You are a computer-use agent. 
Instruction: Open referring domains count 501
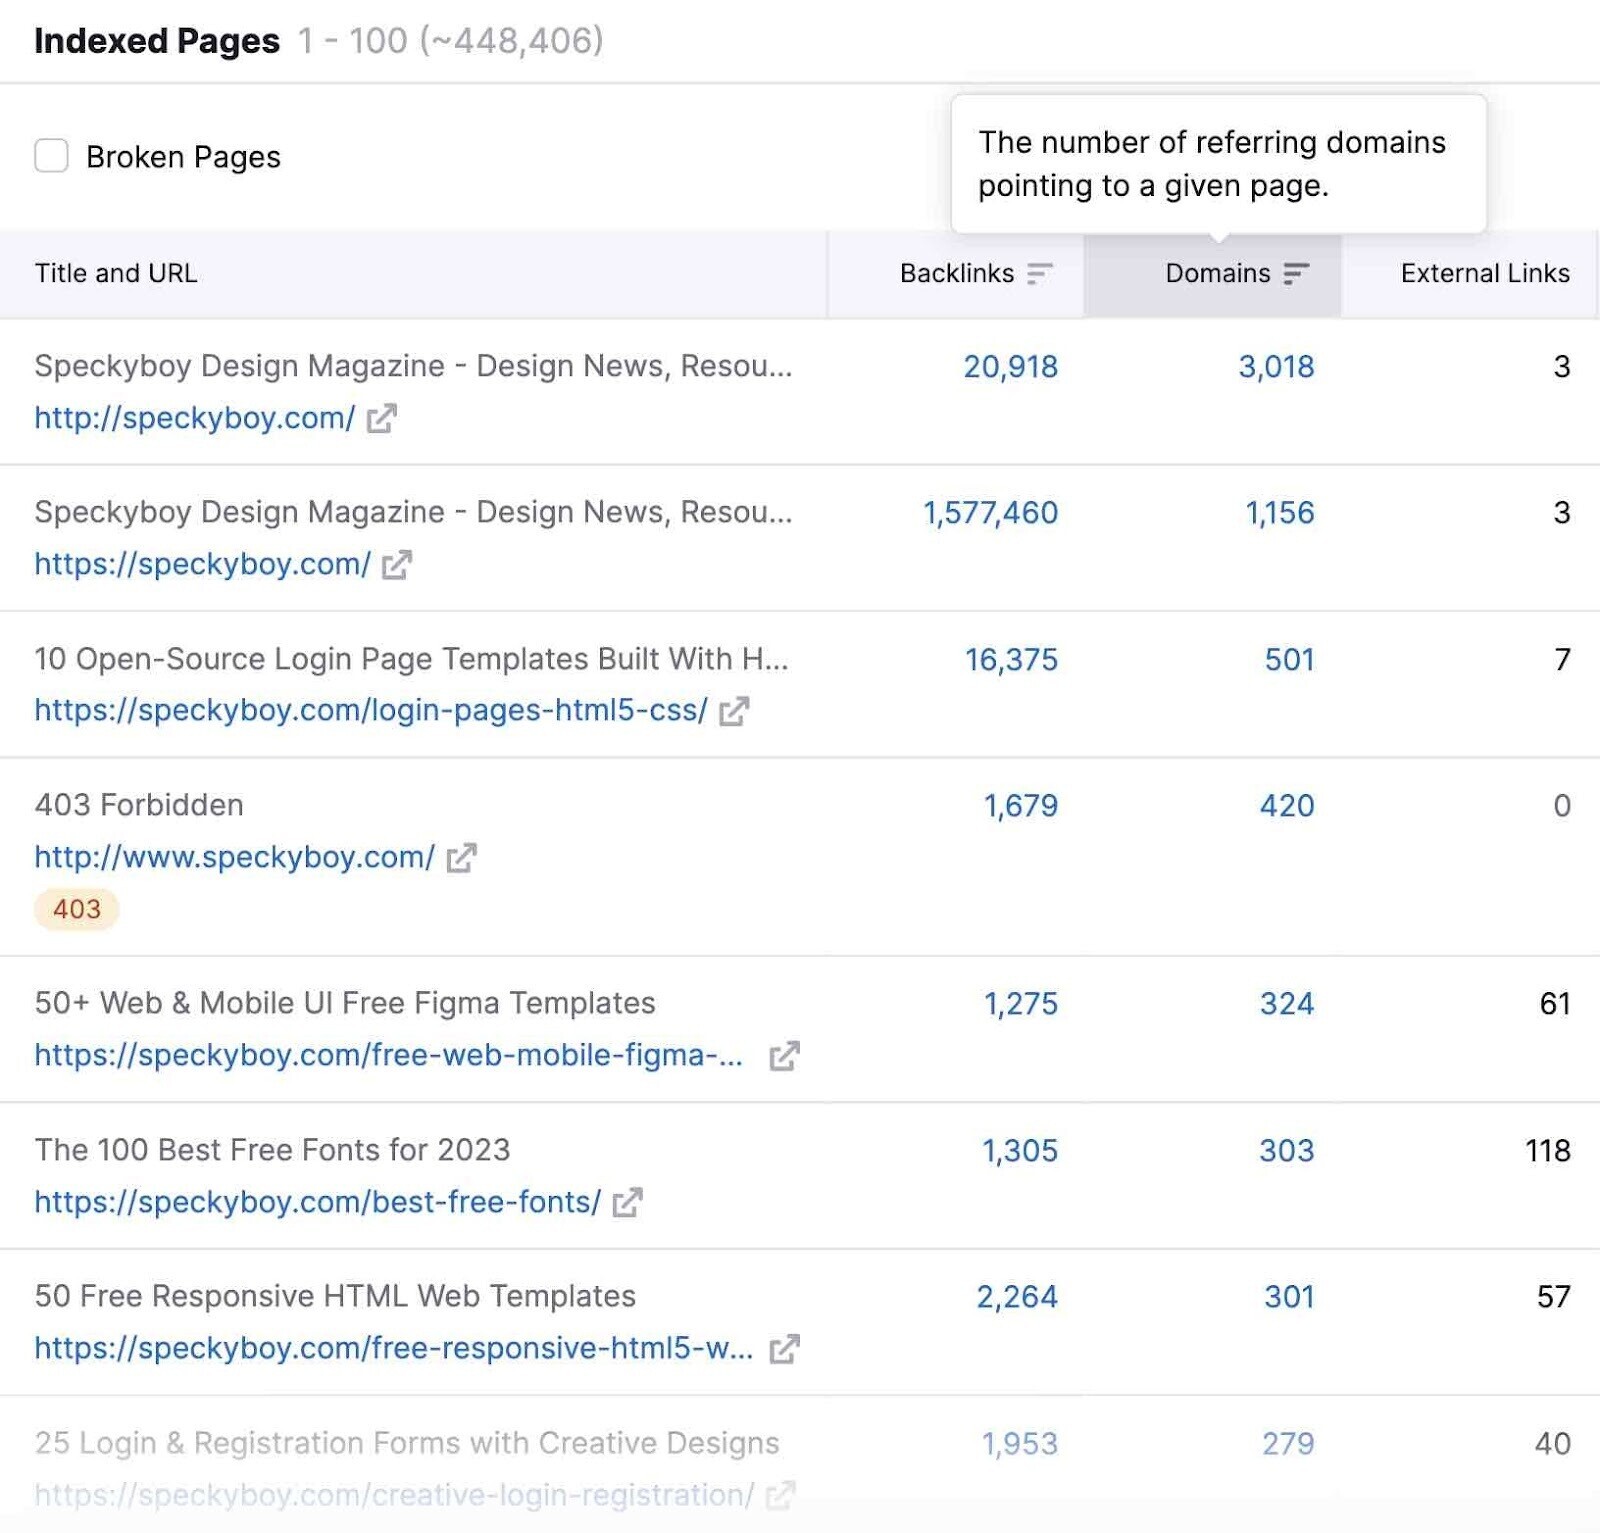pyautogui.click(x=1290, y=660)
